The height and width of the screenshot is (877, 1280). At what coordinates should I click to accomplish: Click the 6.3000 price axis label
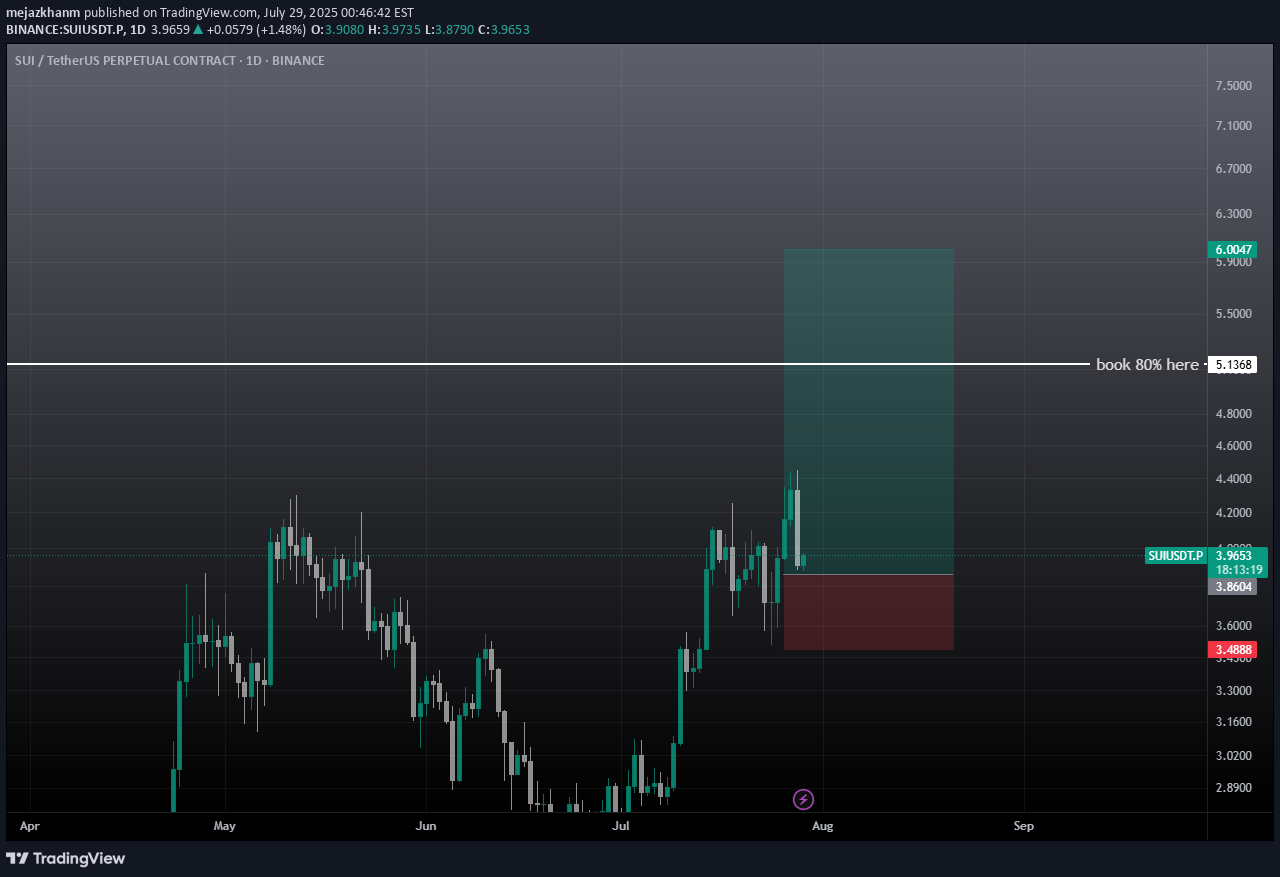point(1233,214)
